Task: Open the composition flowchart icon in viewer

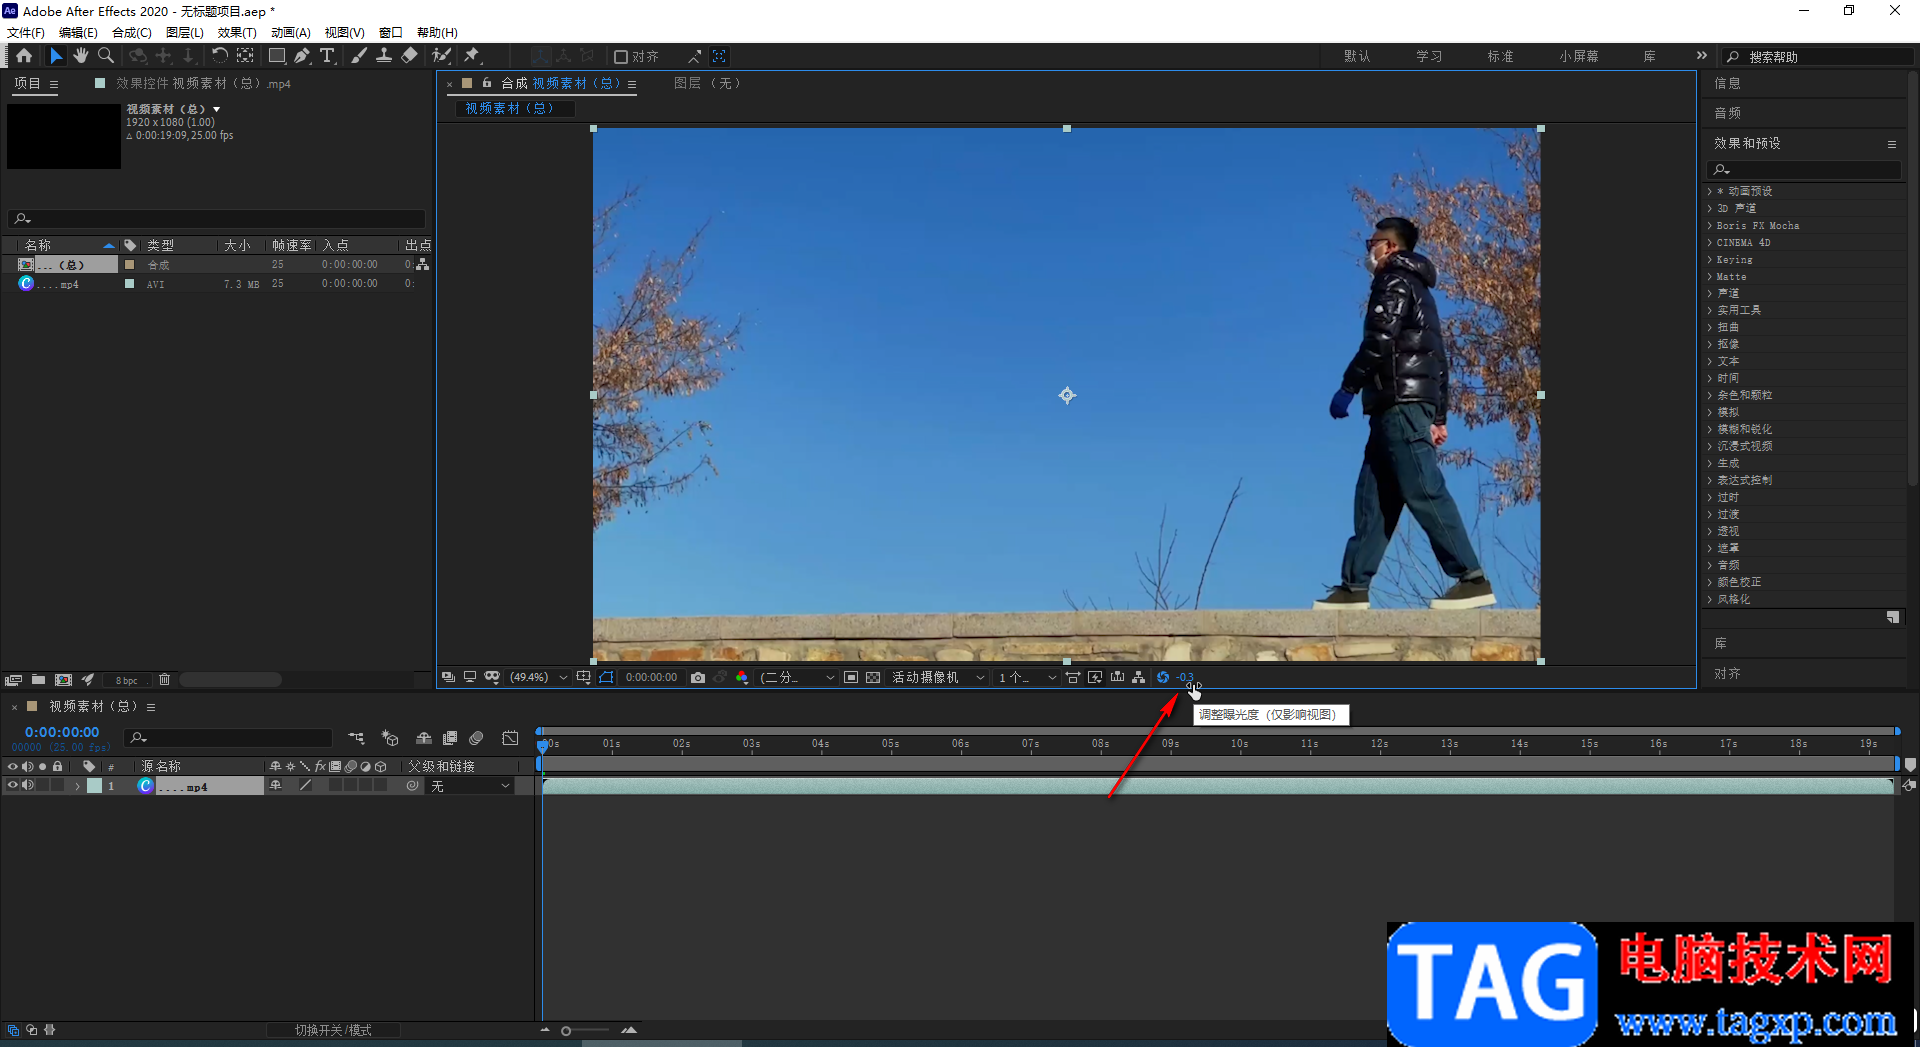Action: pos(1139,677)
